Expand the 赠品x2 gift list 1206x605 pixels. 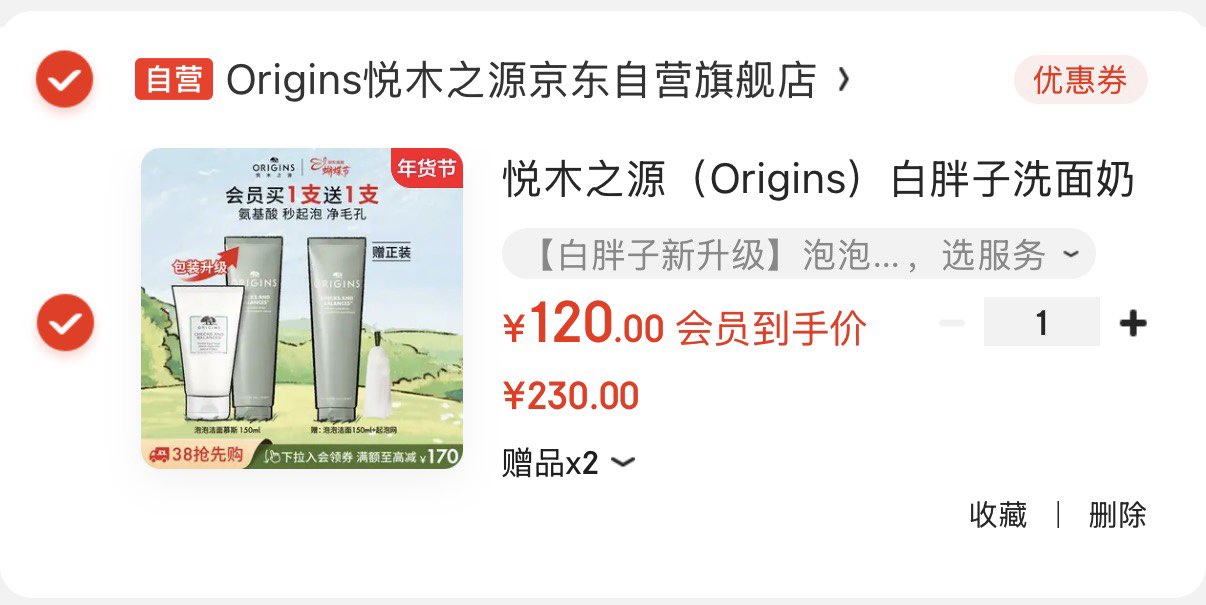point(568,463)
